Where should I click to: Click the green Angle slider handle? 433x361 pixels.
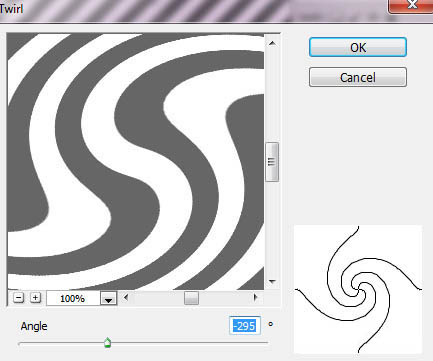107,342
